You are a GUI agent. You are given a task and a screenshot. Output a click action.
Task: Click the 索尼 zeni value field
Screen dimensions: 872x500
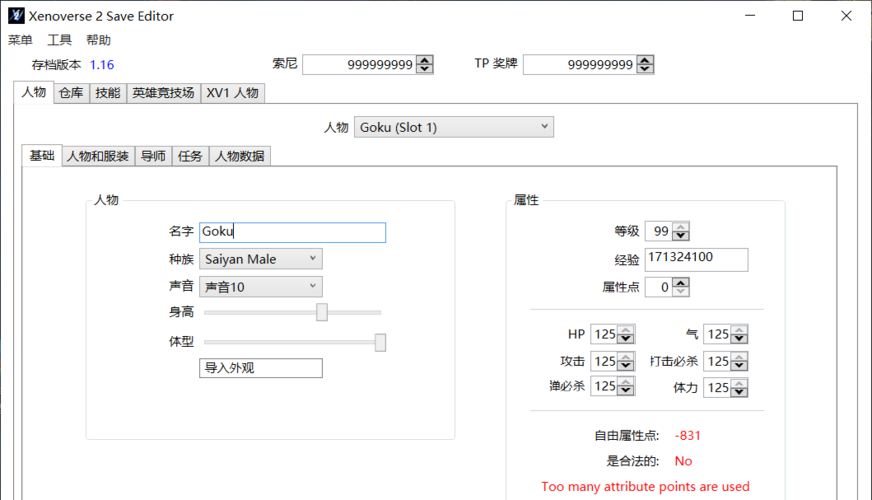point(359,65)
